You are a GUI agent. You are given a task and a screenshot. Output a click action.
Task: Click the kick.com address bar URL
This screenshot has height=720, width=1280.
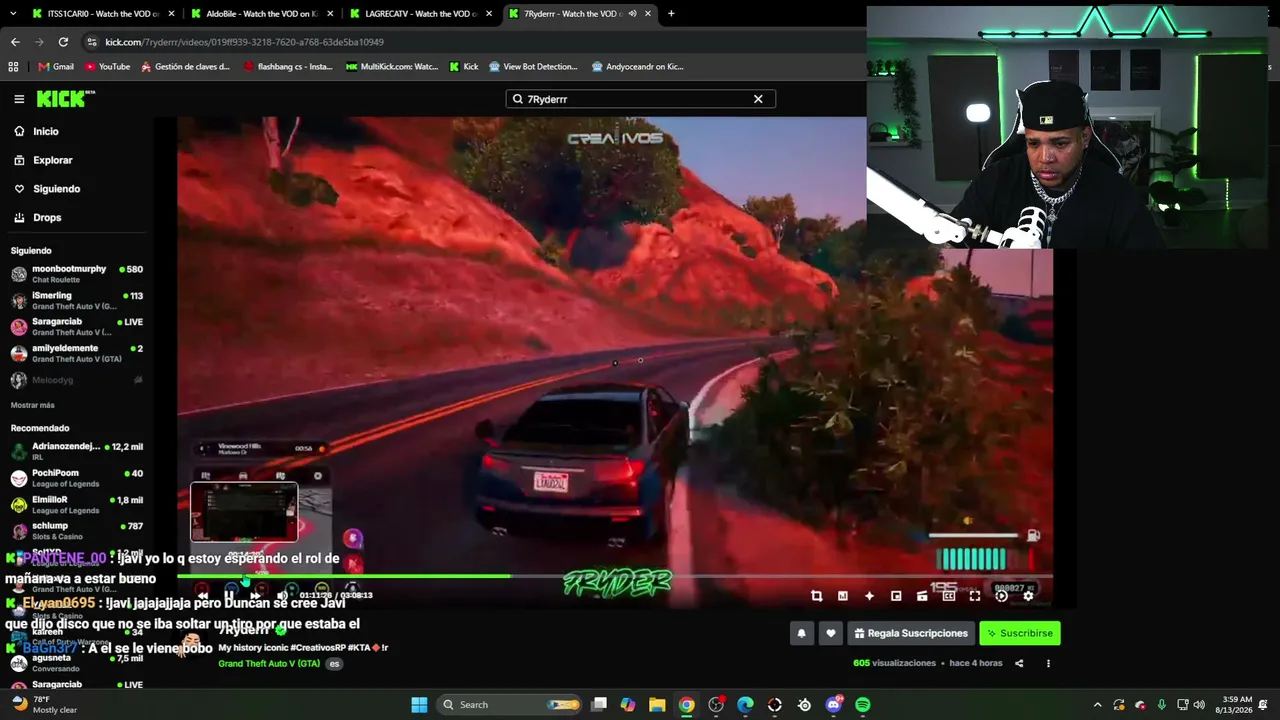[x=244, y=42]
